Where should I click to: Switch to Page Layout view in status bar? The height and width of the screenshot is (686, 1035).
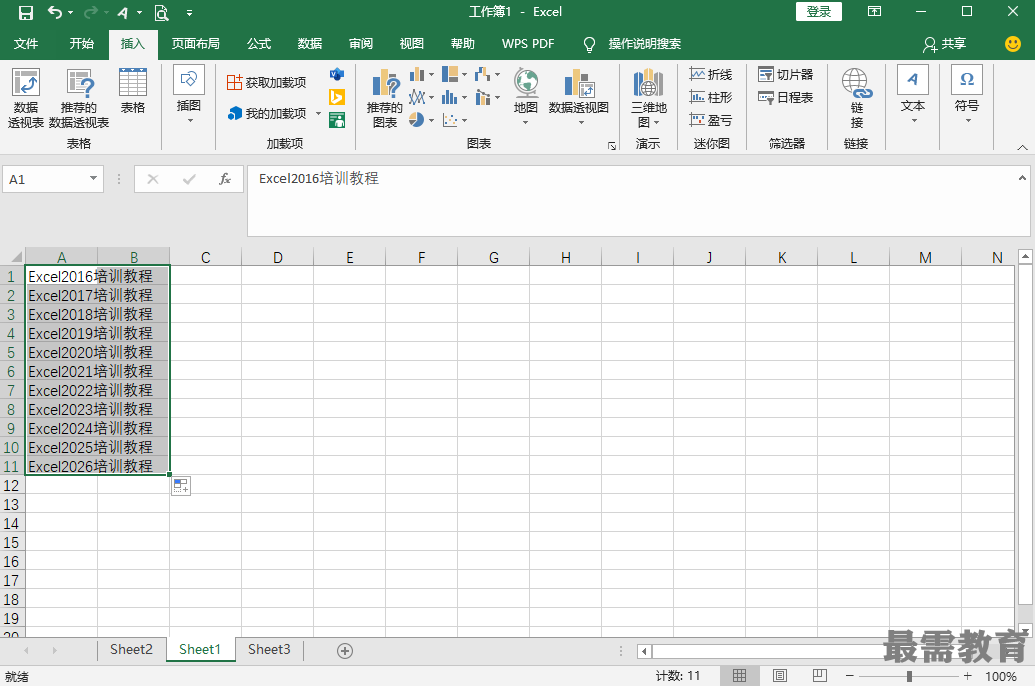(780, 676)
